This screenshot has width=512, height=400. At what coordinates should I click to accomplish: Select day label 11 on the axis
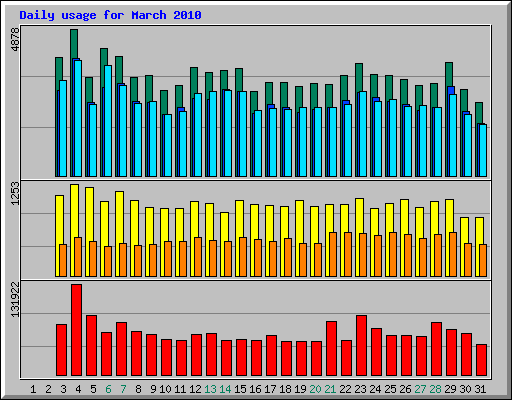(180, 389)
